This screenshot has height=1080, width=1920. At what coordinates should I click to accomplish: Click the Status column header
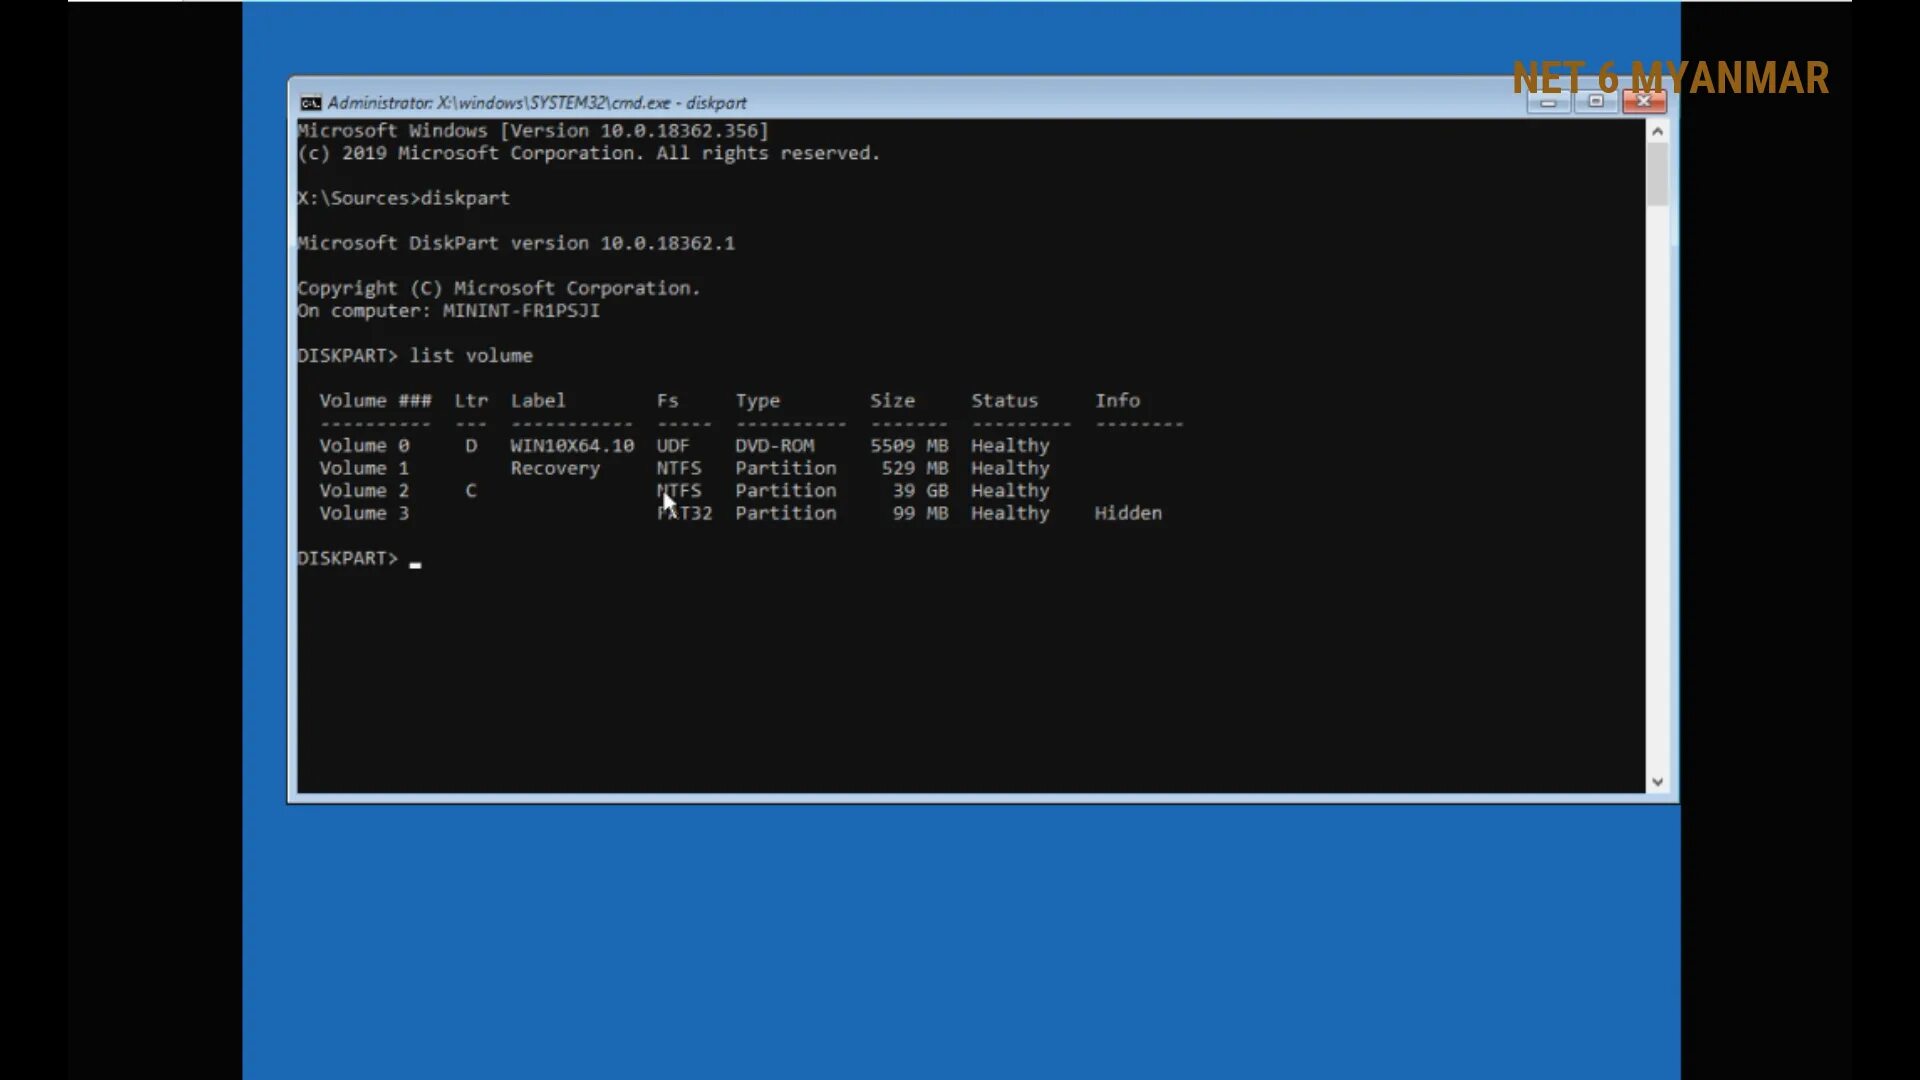pos(1004,400)
